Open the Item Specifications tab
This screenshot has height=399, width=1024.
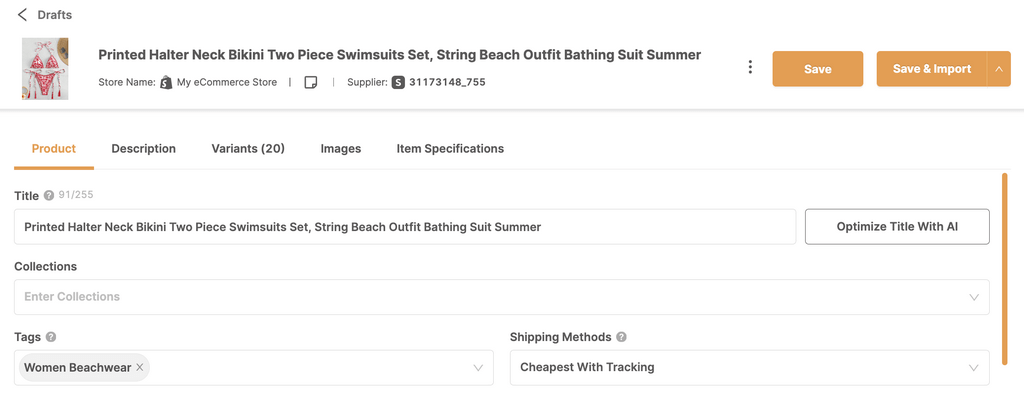(450, 149)
